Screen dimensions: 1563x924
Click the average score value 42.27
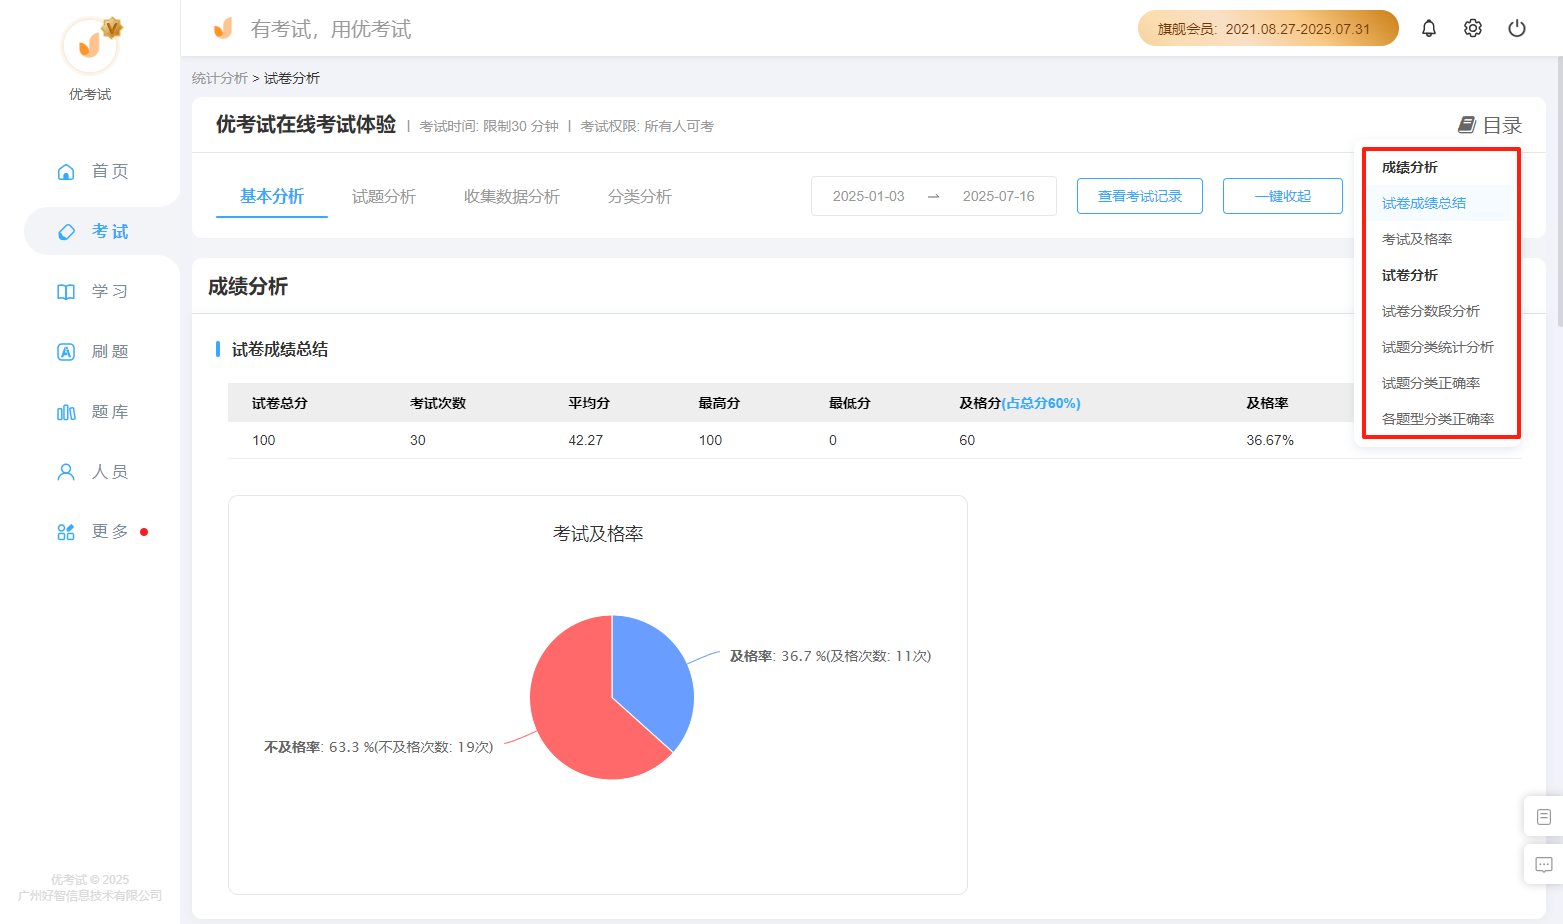(586, 440)
